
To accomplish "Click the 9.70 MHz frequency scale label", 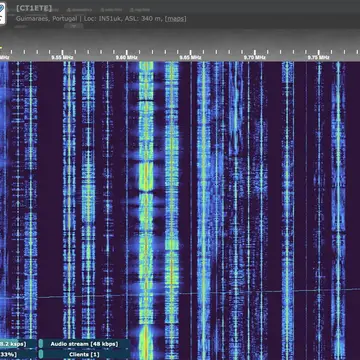I will point(255,57).
